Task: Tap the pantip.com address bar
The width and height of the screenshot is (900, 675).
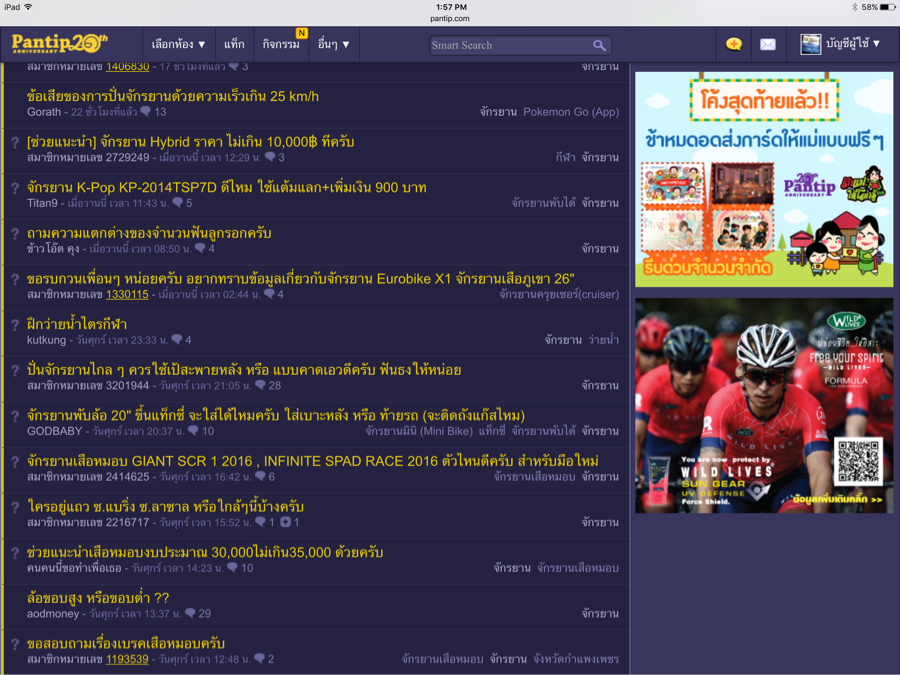Action: tap(450, 18)
